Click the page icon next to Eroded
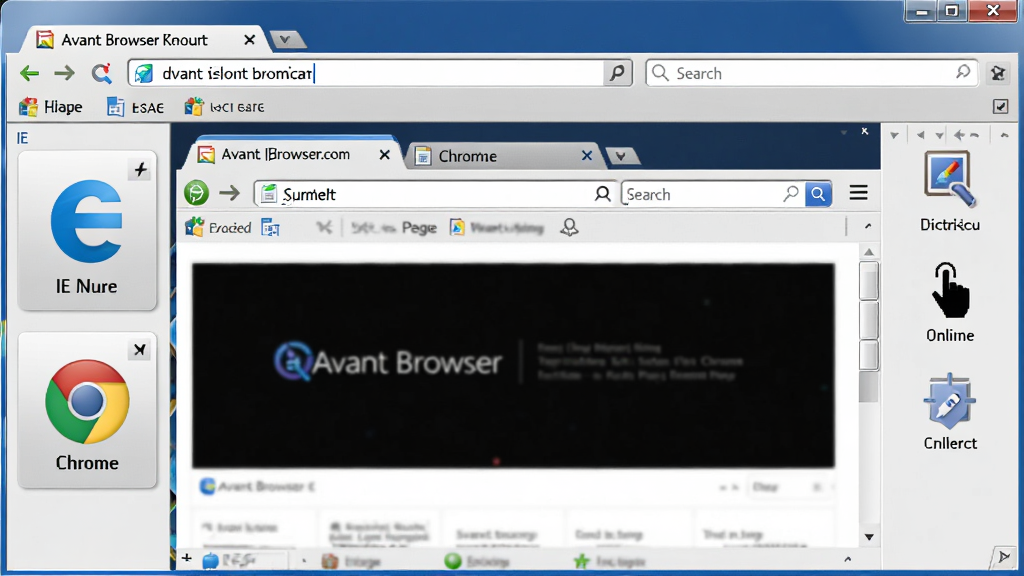This screenshot has height=576, width=1024. pos(270,227)
